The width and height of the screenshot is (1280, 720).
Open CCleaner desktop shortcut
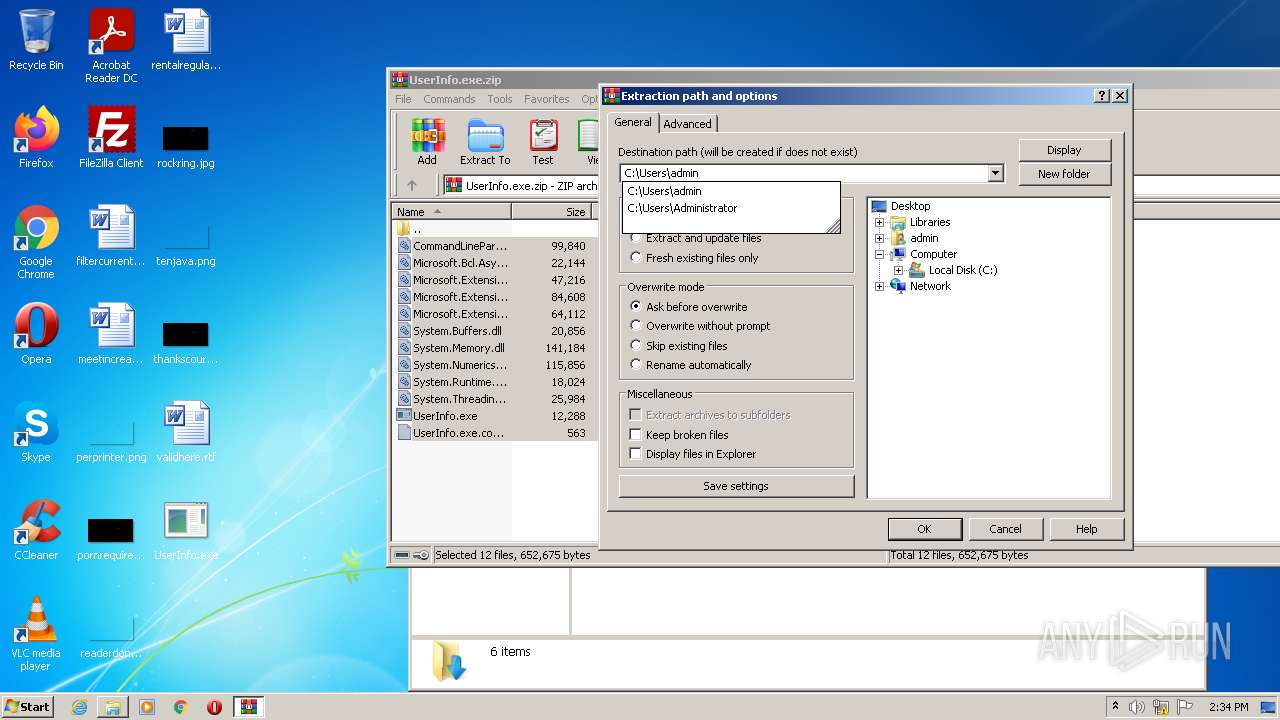pyautogui.click(x=36, y=530)
